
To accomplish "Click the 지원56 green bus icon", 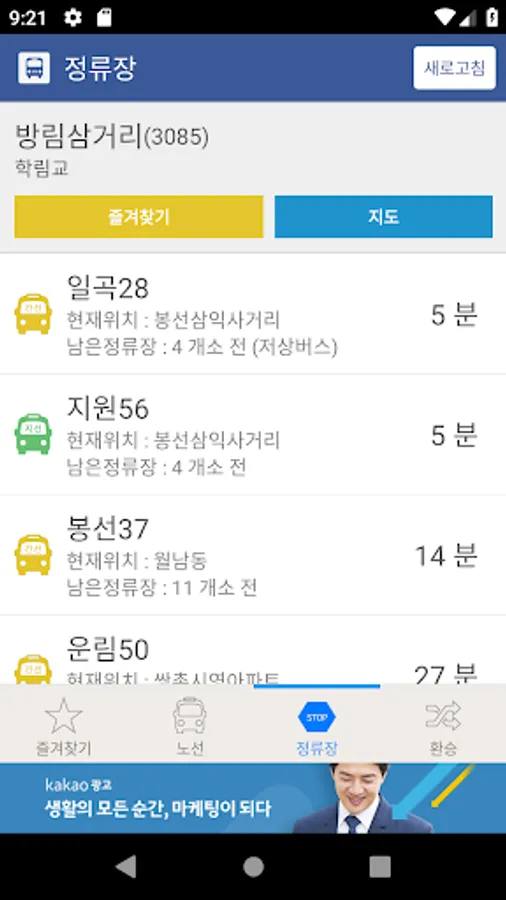I will point(33,435).
